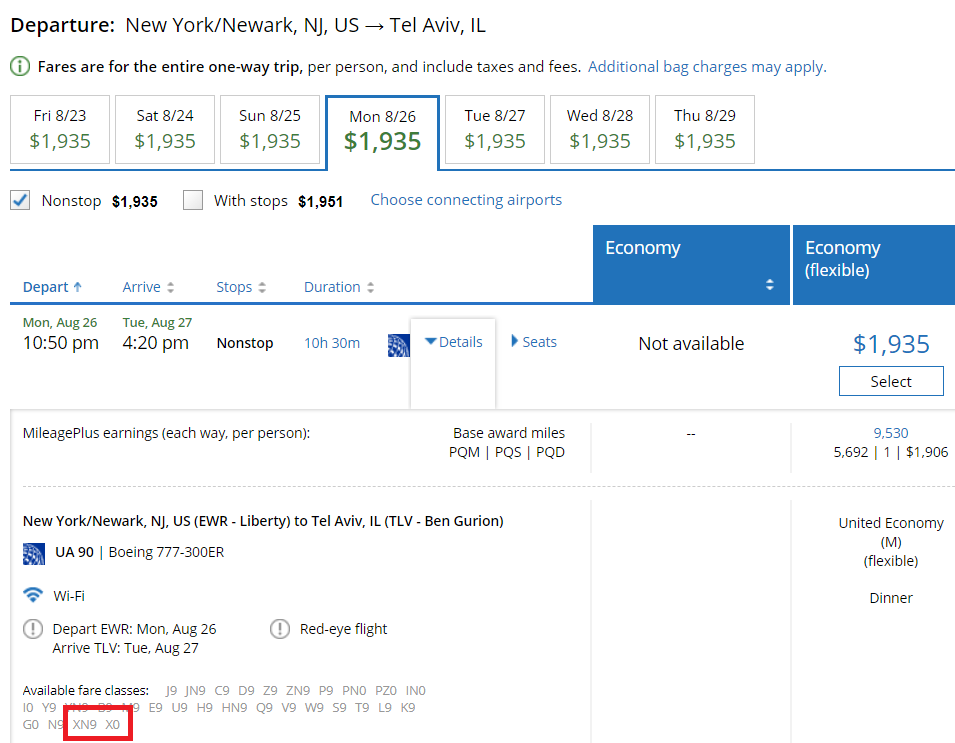Enable the With stops checkbox
The image size is (955, 743).
point(193,200)
